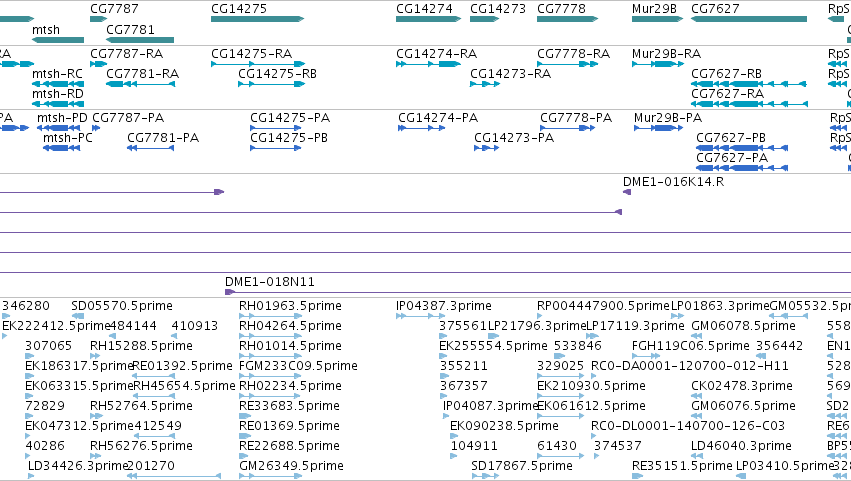Click the SD17867.5prime EST label
851x481 pixels.
click(522, 466)
